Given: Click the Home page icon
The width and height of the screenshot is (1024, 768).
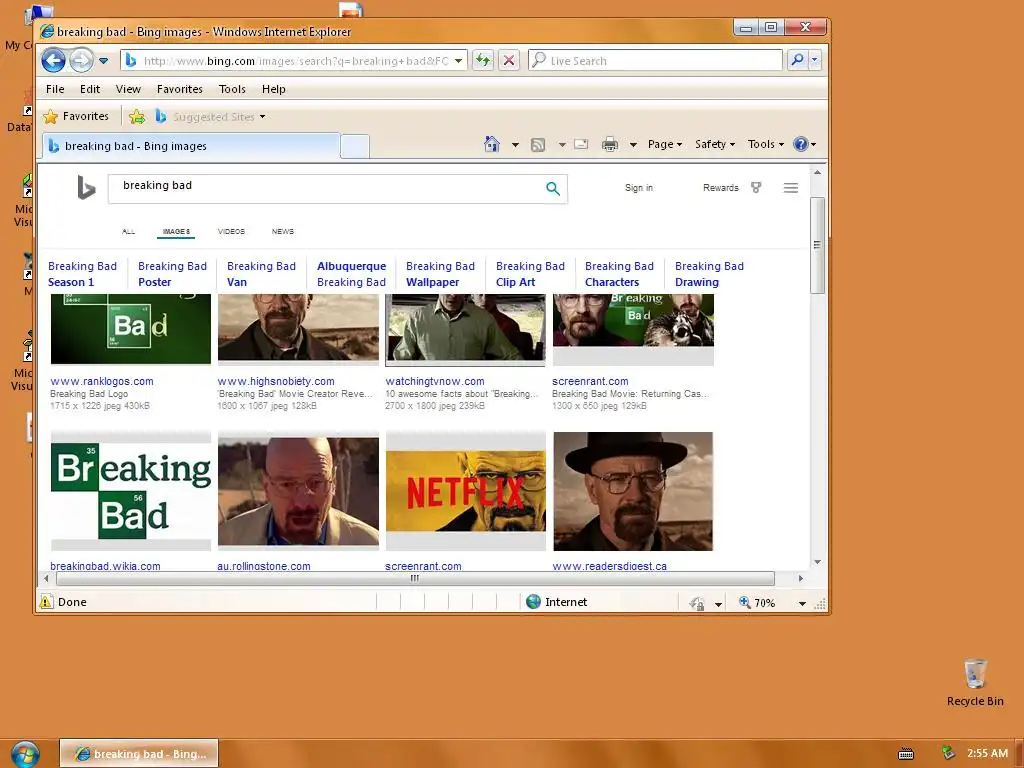Looking at the screenshot, I should [x=492, y=144].
